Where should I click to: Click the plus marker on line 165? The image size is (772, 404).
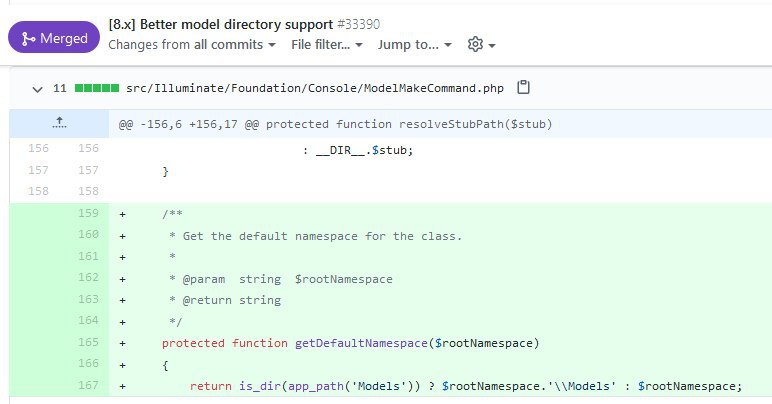click(x=122, y=344)
